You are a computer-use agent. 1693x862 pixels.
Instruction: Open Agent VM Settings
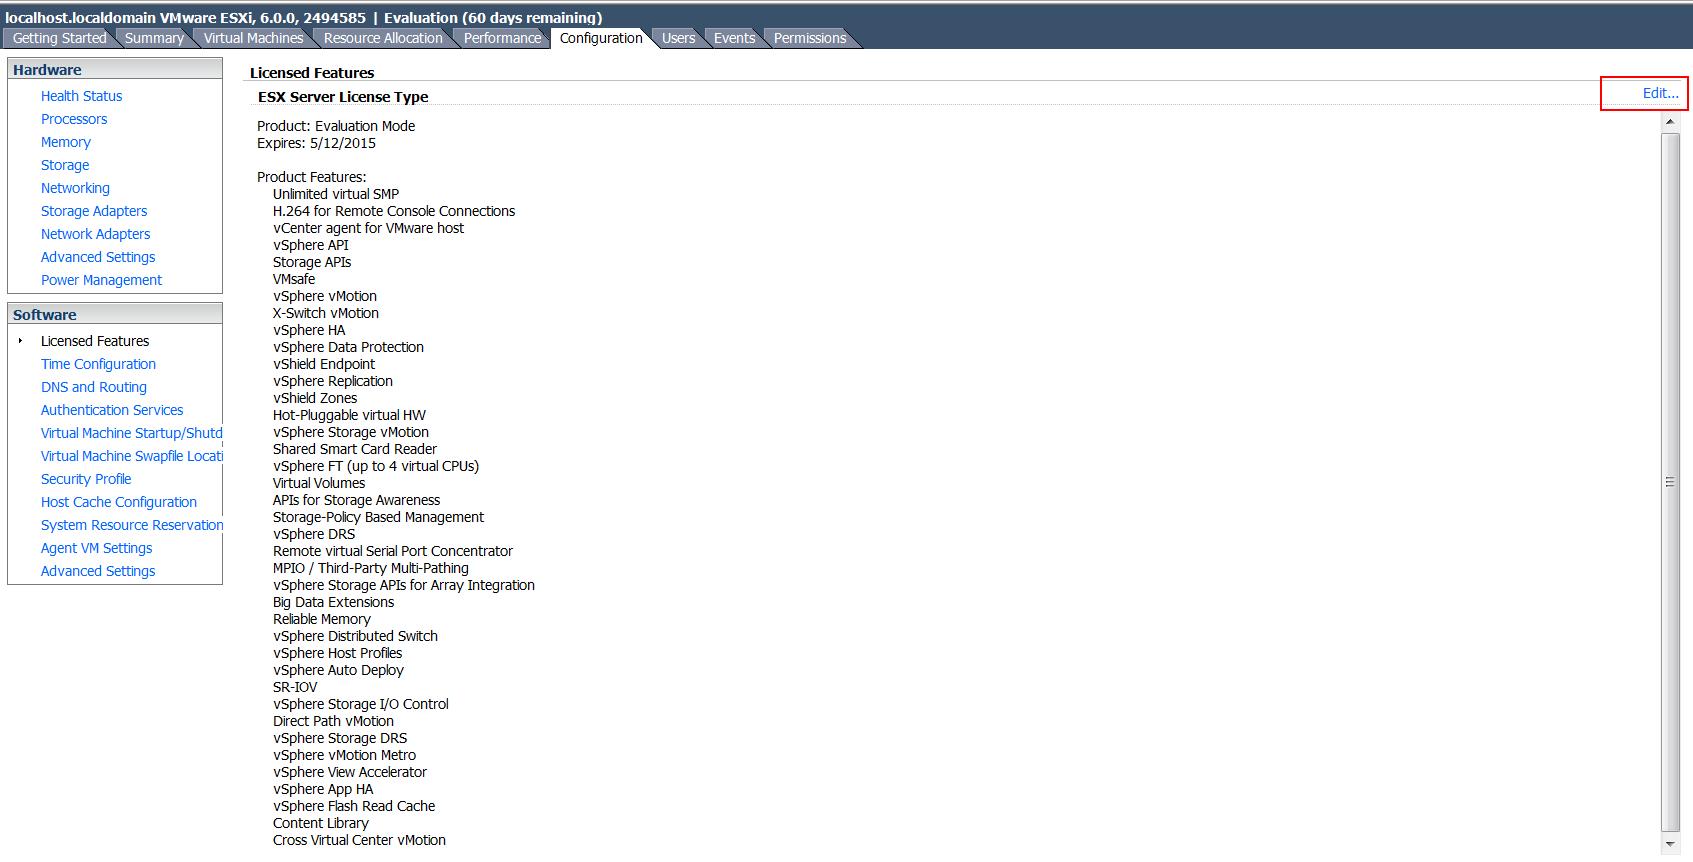pyautogui.click(x=97, y=548)
